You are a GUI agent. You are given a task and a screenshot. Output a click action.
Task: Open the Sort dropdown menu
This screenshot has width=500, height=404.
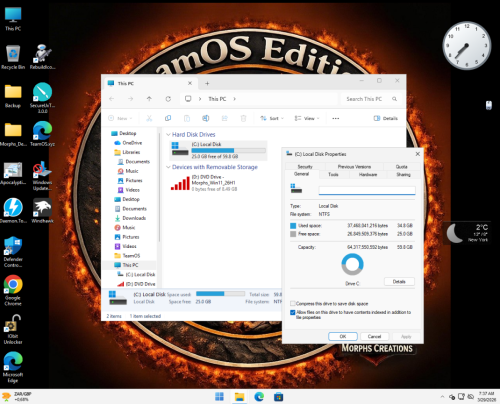(x=272, y=118)
